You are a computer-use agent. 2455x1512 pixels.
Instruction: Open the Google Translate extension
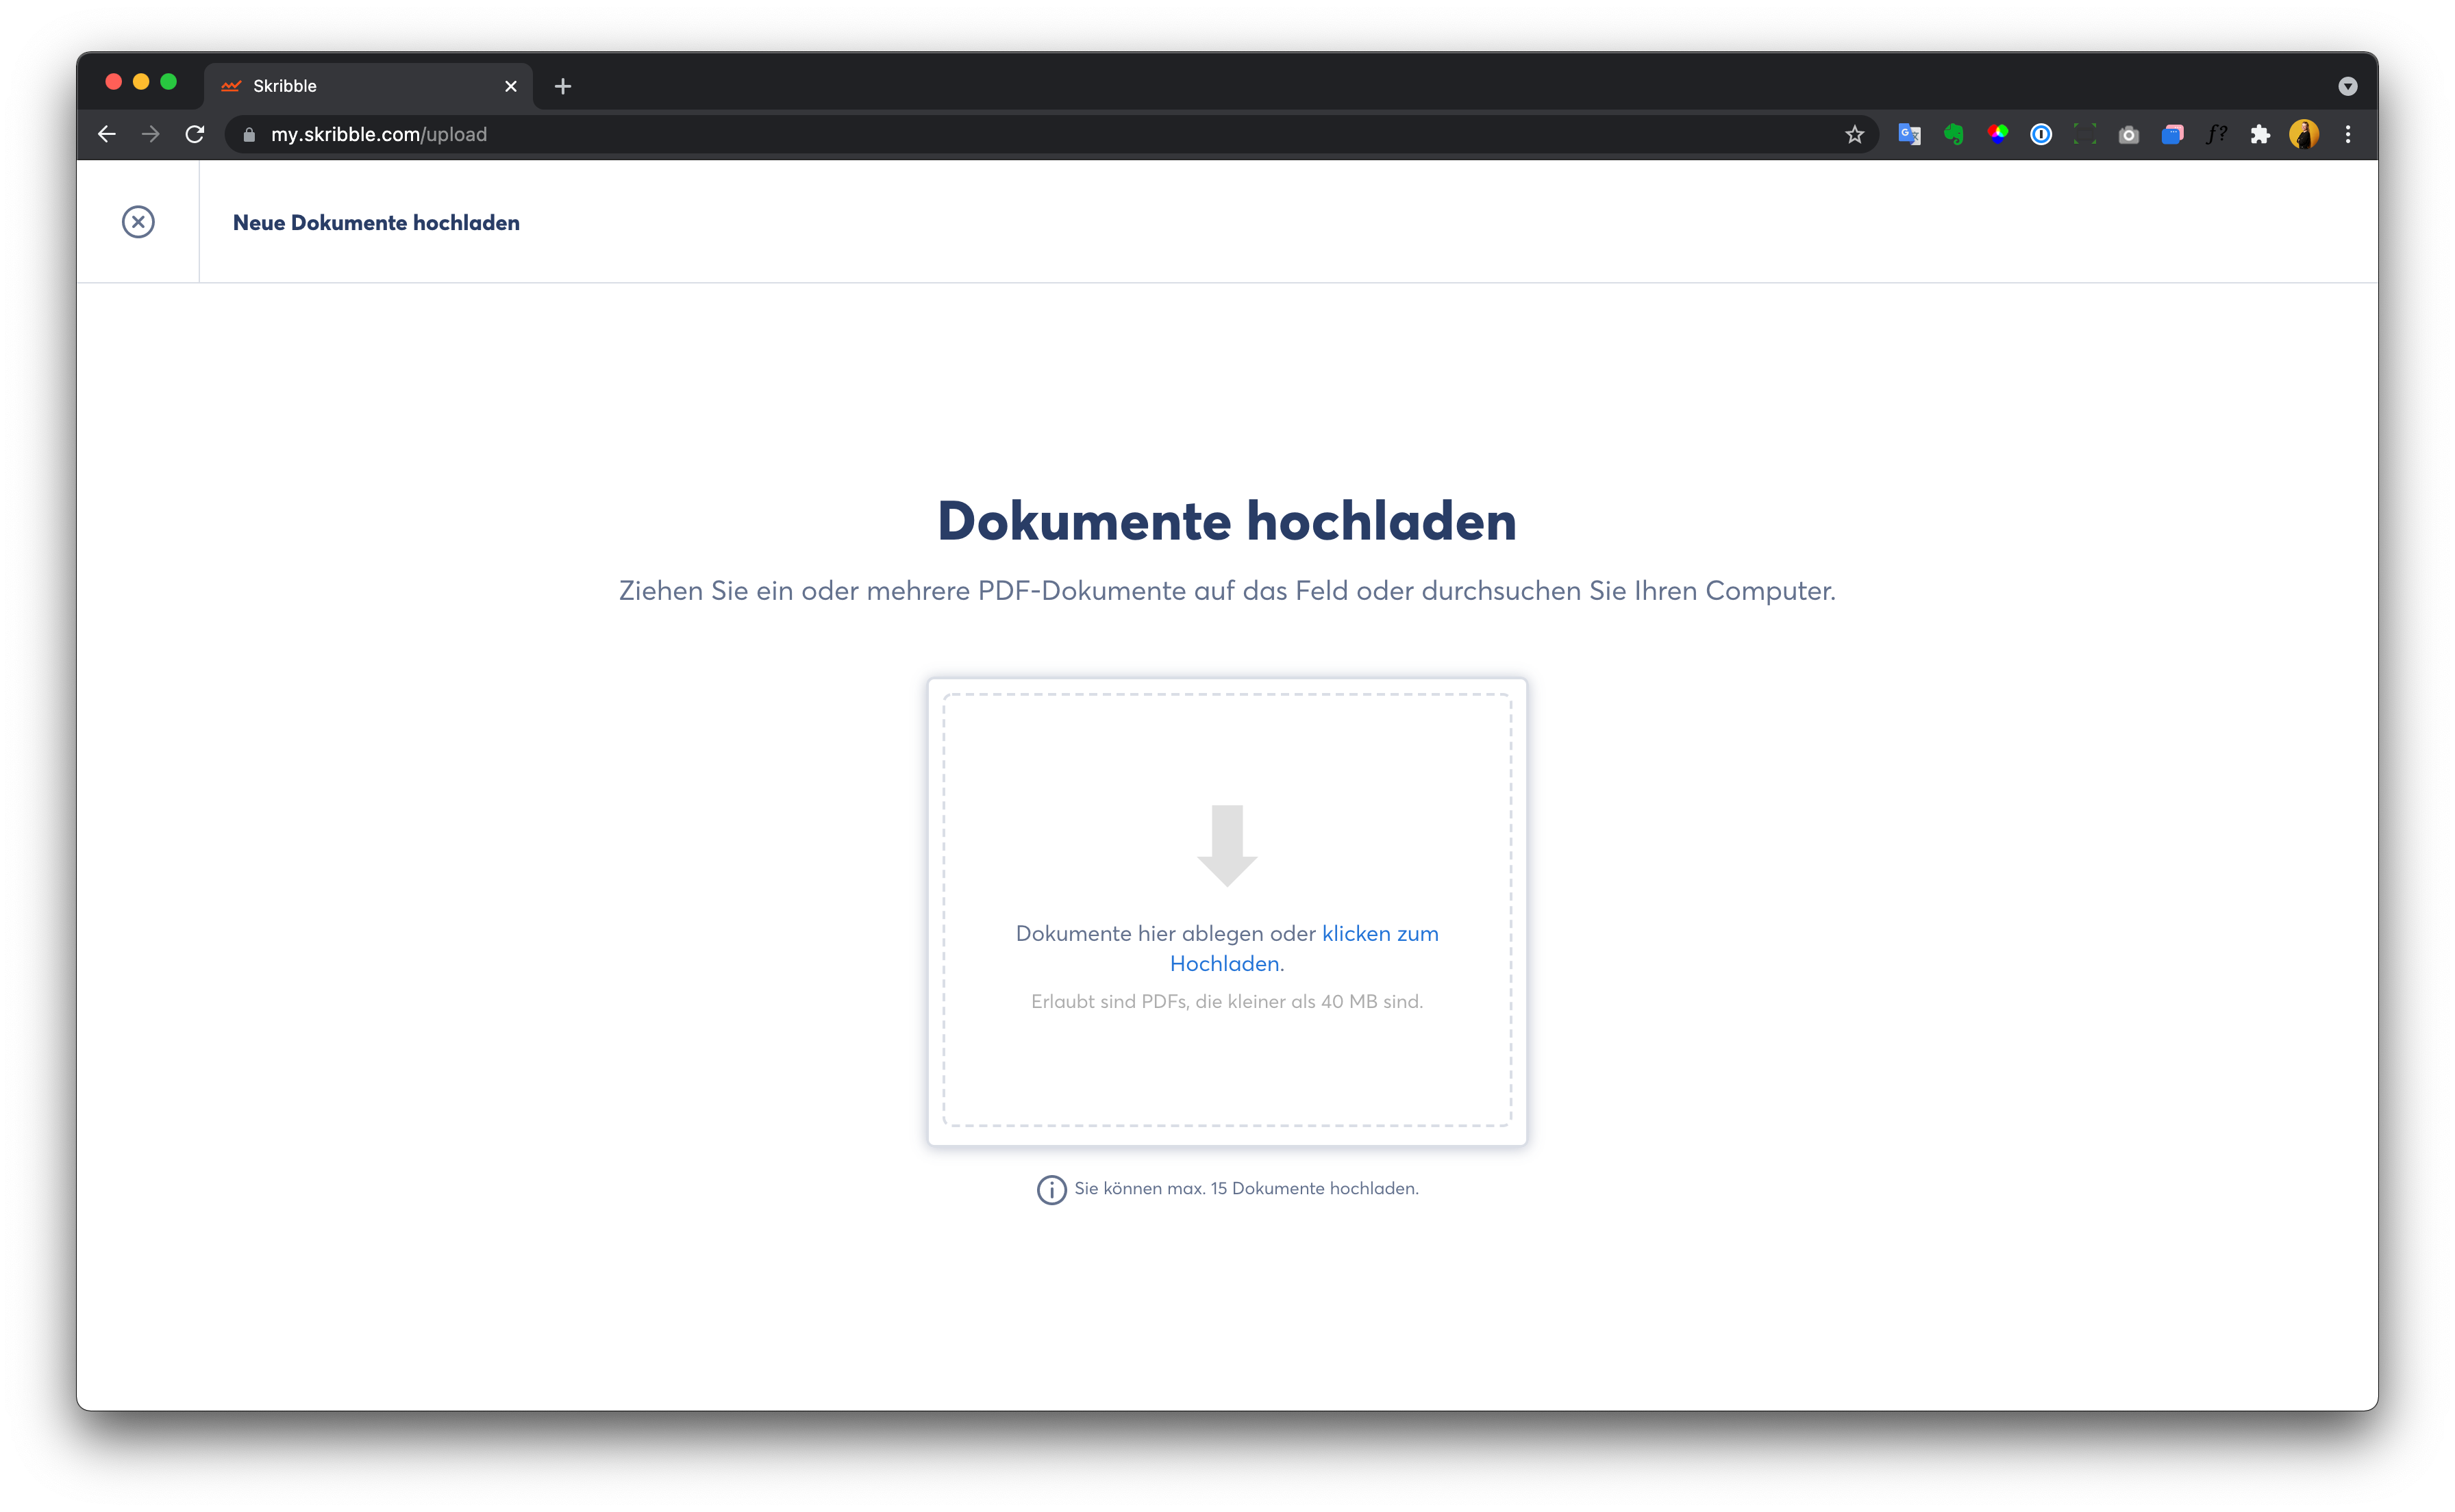pyautogui.click(x=1910, y=135)
